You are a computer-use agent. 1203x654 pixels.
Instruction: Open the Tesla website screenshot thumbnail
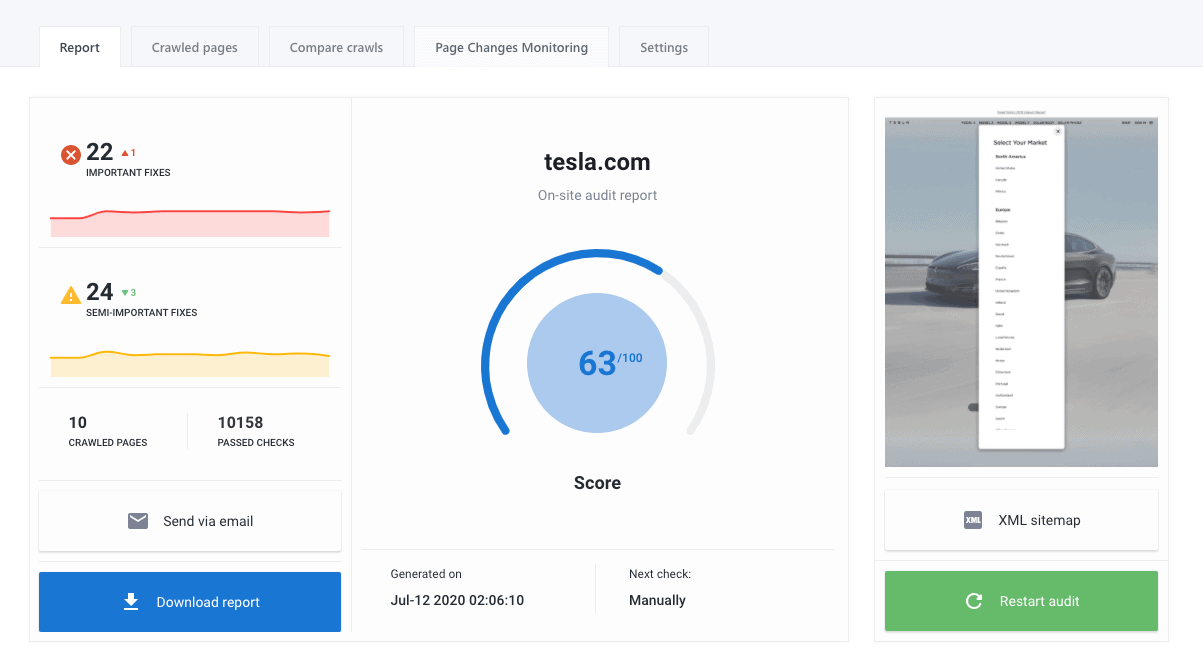coord(1021,291)
